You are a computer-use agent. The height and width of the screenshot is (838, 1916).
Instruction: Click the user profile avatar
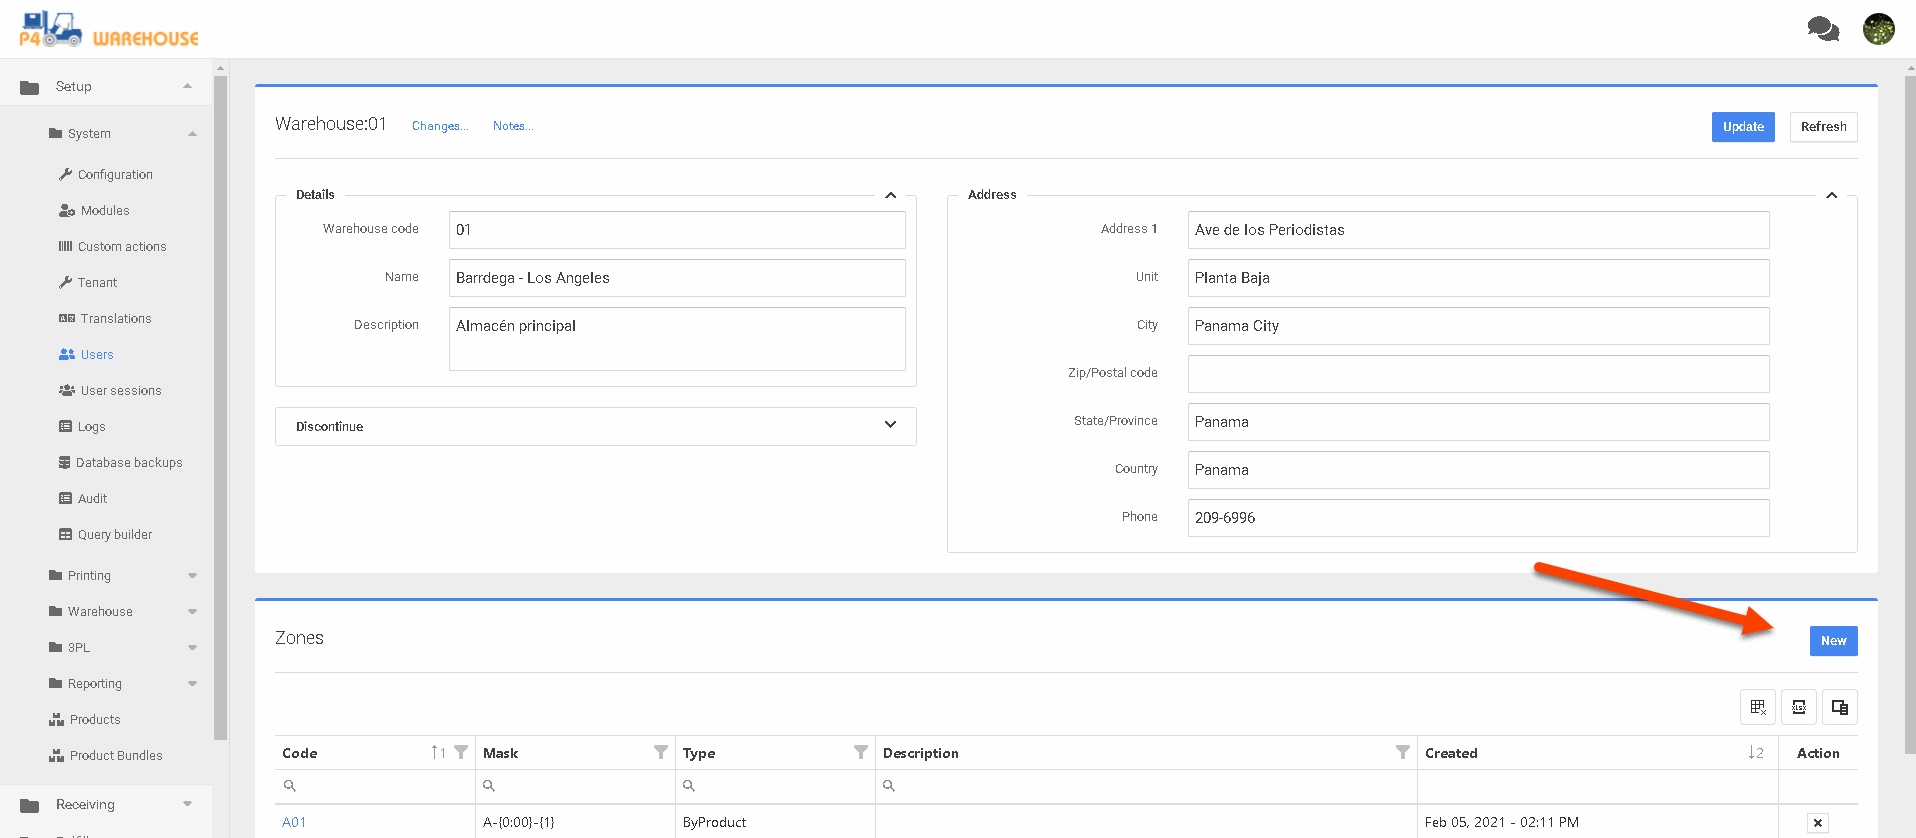[x=1878, y=29]
